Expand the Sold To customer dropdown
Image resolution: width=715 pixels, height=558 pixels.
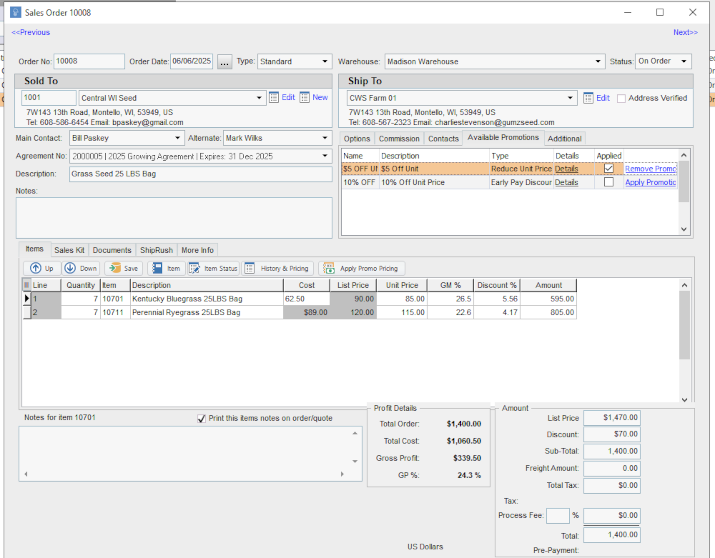pos(259,98)
